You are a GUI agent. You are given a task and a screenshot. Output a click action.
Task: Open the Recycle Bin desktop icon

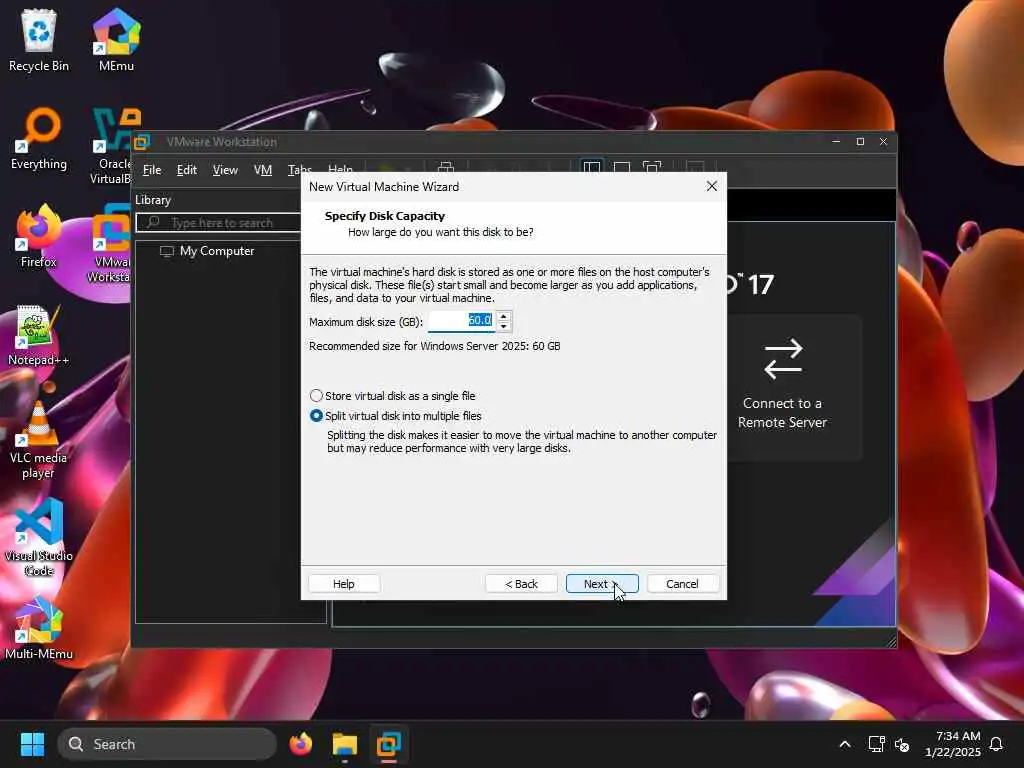point(39,40)
